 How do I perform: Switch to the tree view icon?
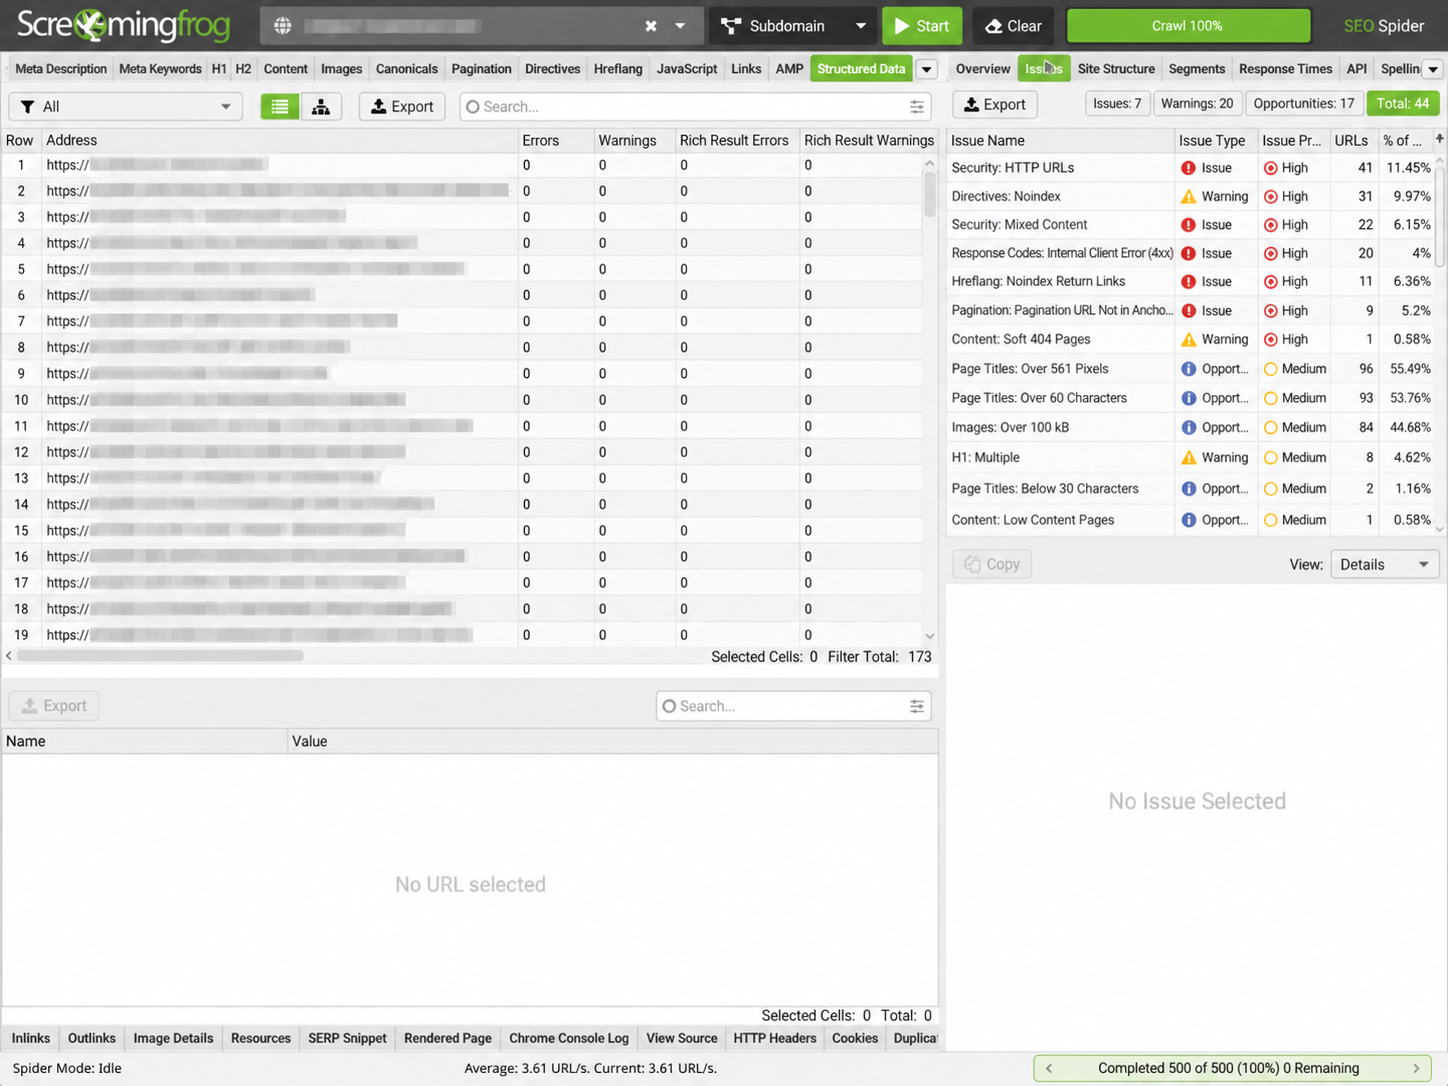[x=321, y=107]
